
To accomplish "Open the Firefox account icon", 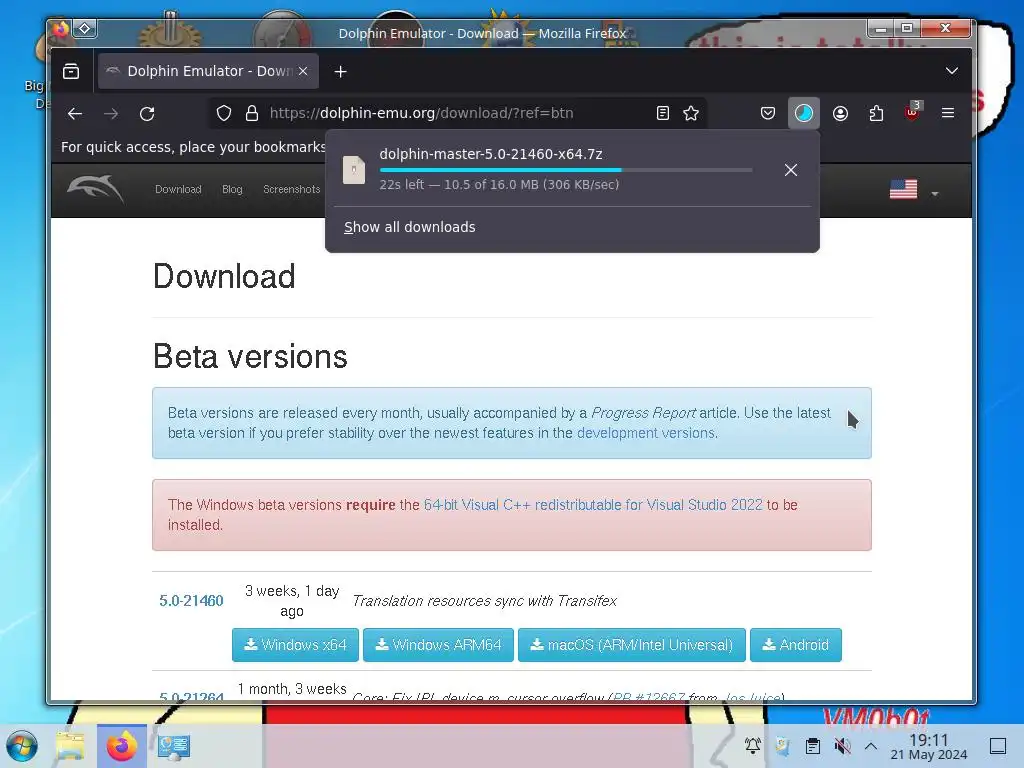I will pyautogui.click(x=840, y=114).
